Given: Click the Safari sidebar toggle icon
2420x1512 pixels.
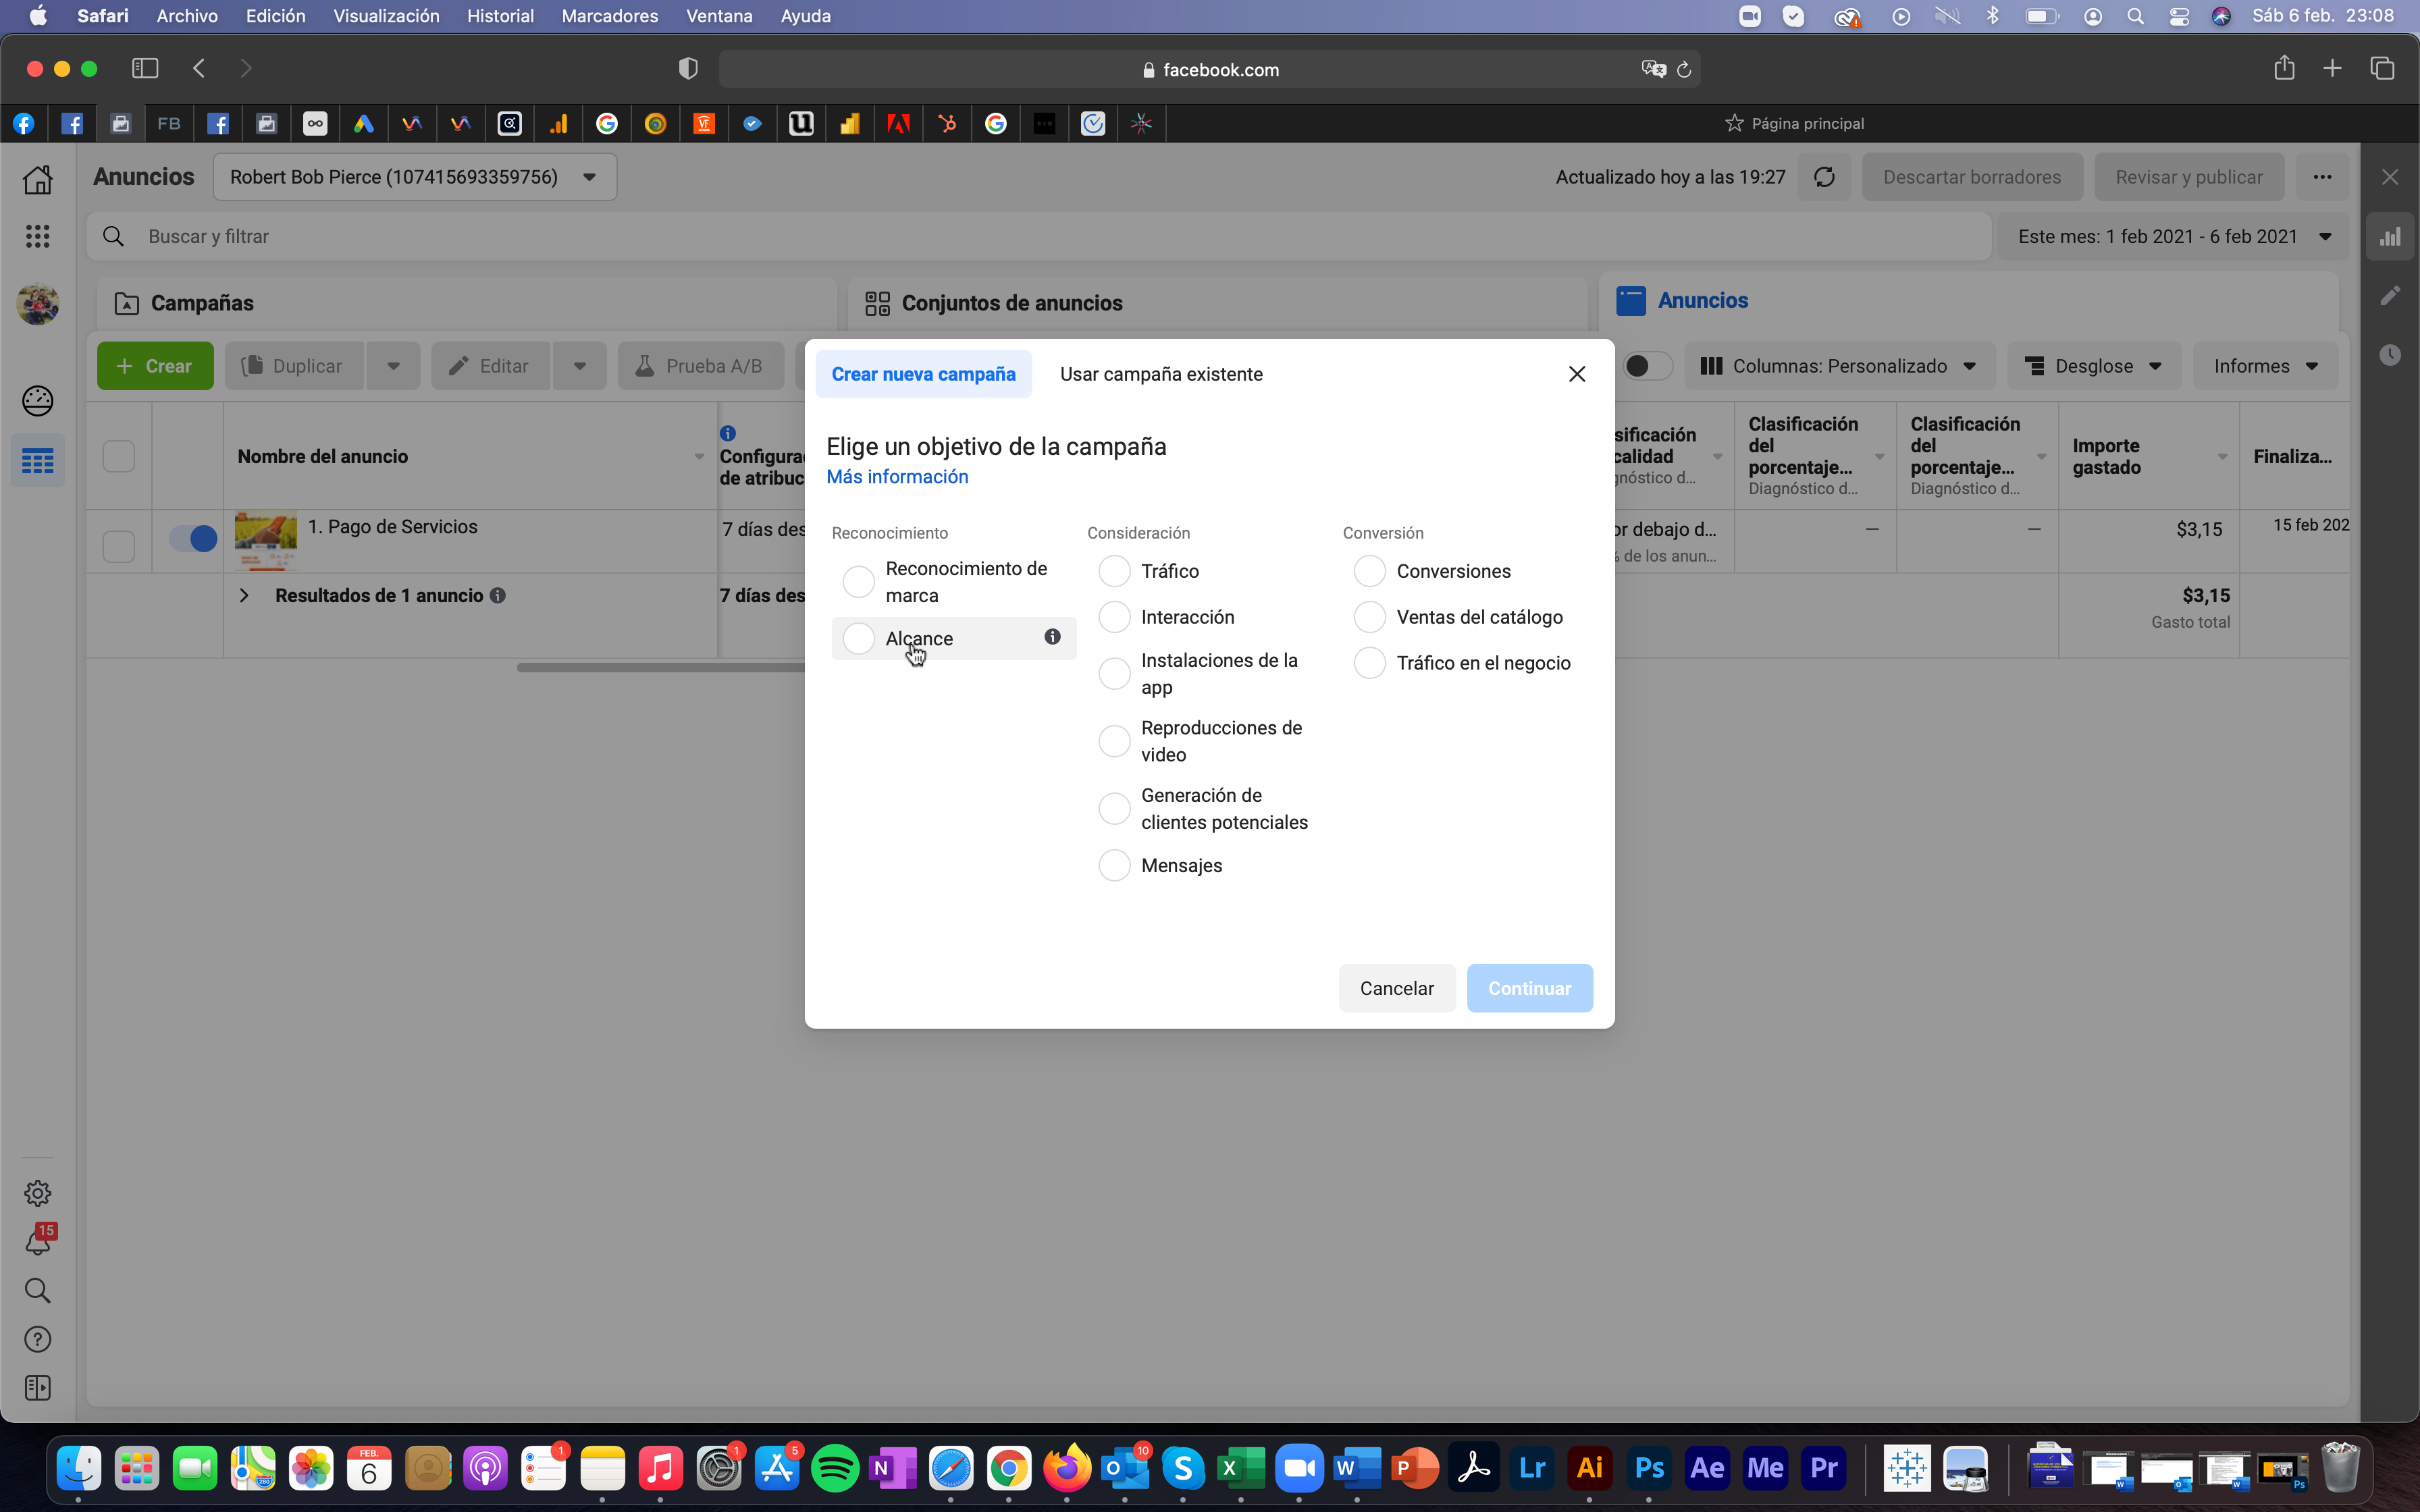Looking at the screenshot, I should [145, 68].
